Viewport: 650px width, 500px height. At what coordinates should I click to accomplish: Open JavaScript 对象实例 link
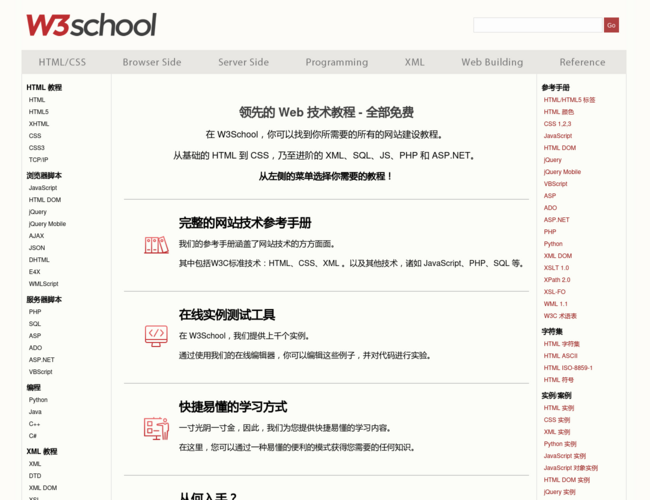tap(570, 468)
